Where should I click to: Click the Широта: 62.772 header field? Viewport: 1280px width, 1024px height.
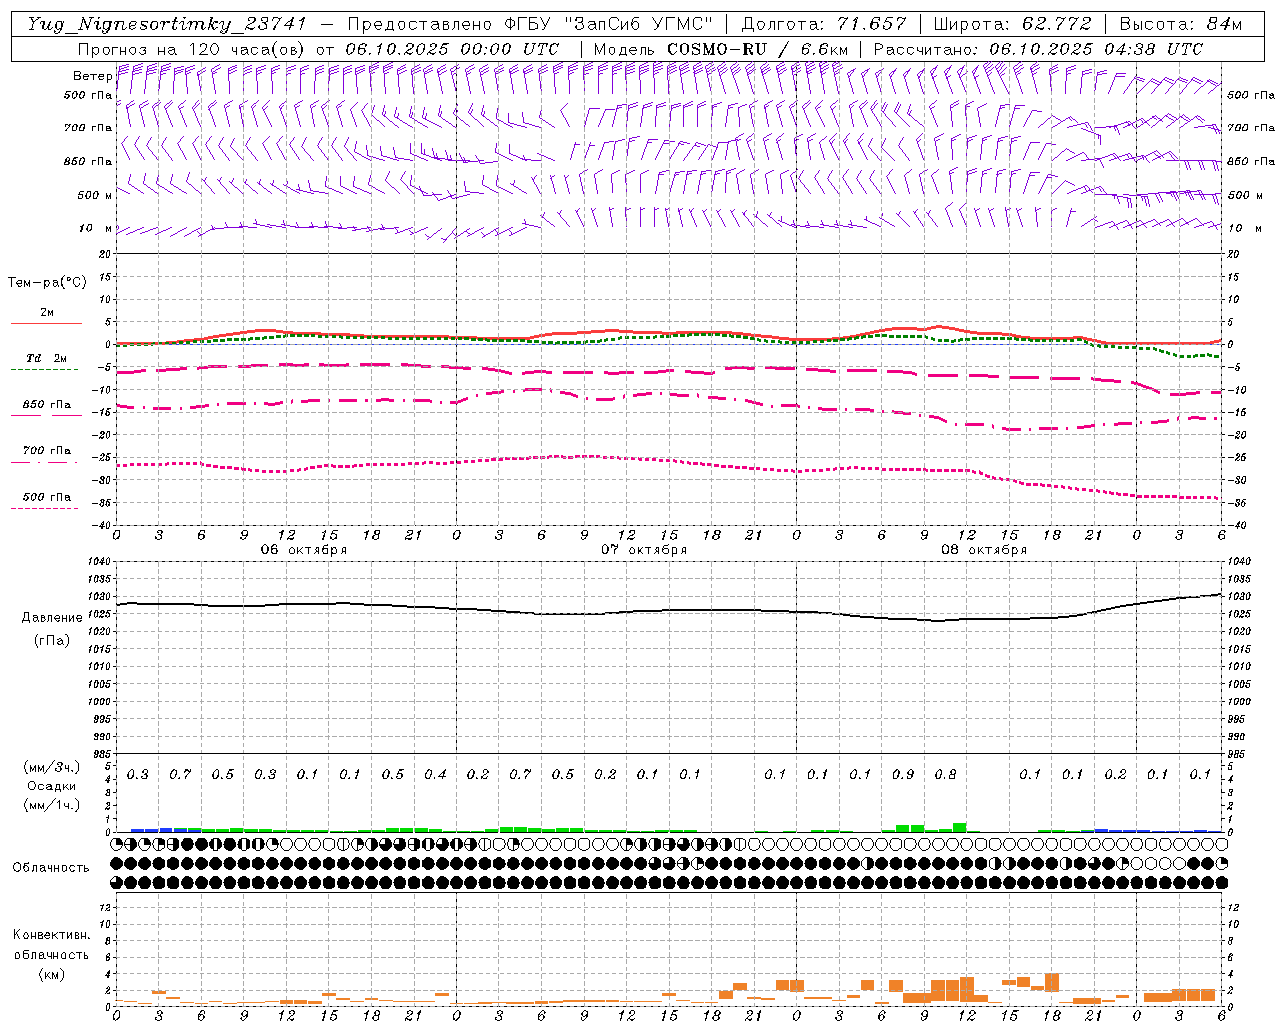[1012, 24]
